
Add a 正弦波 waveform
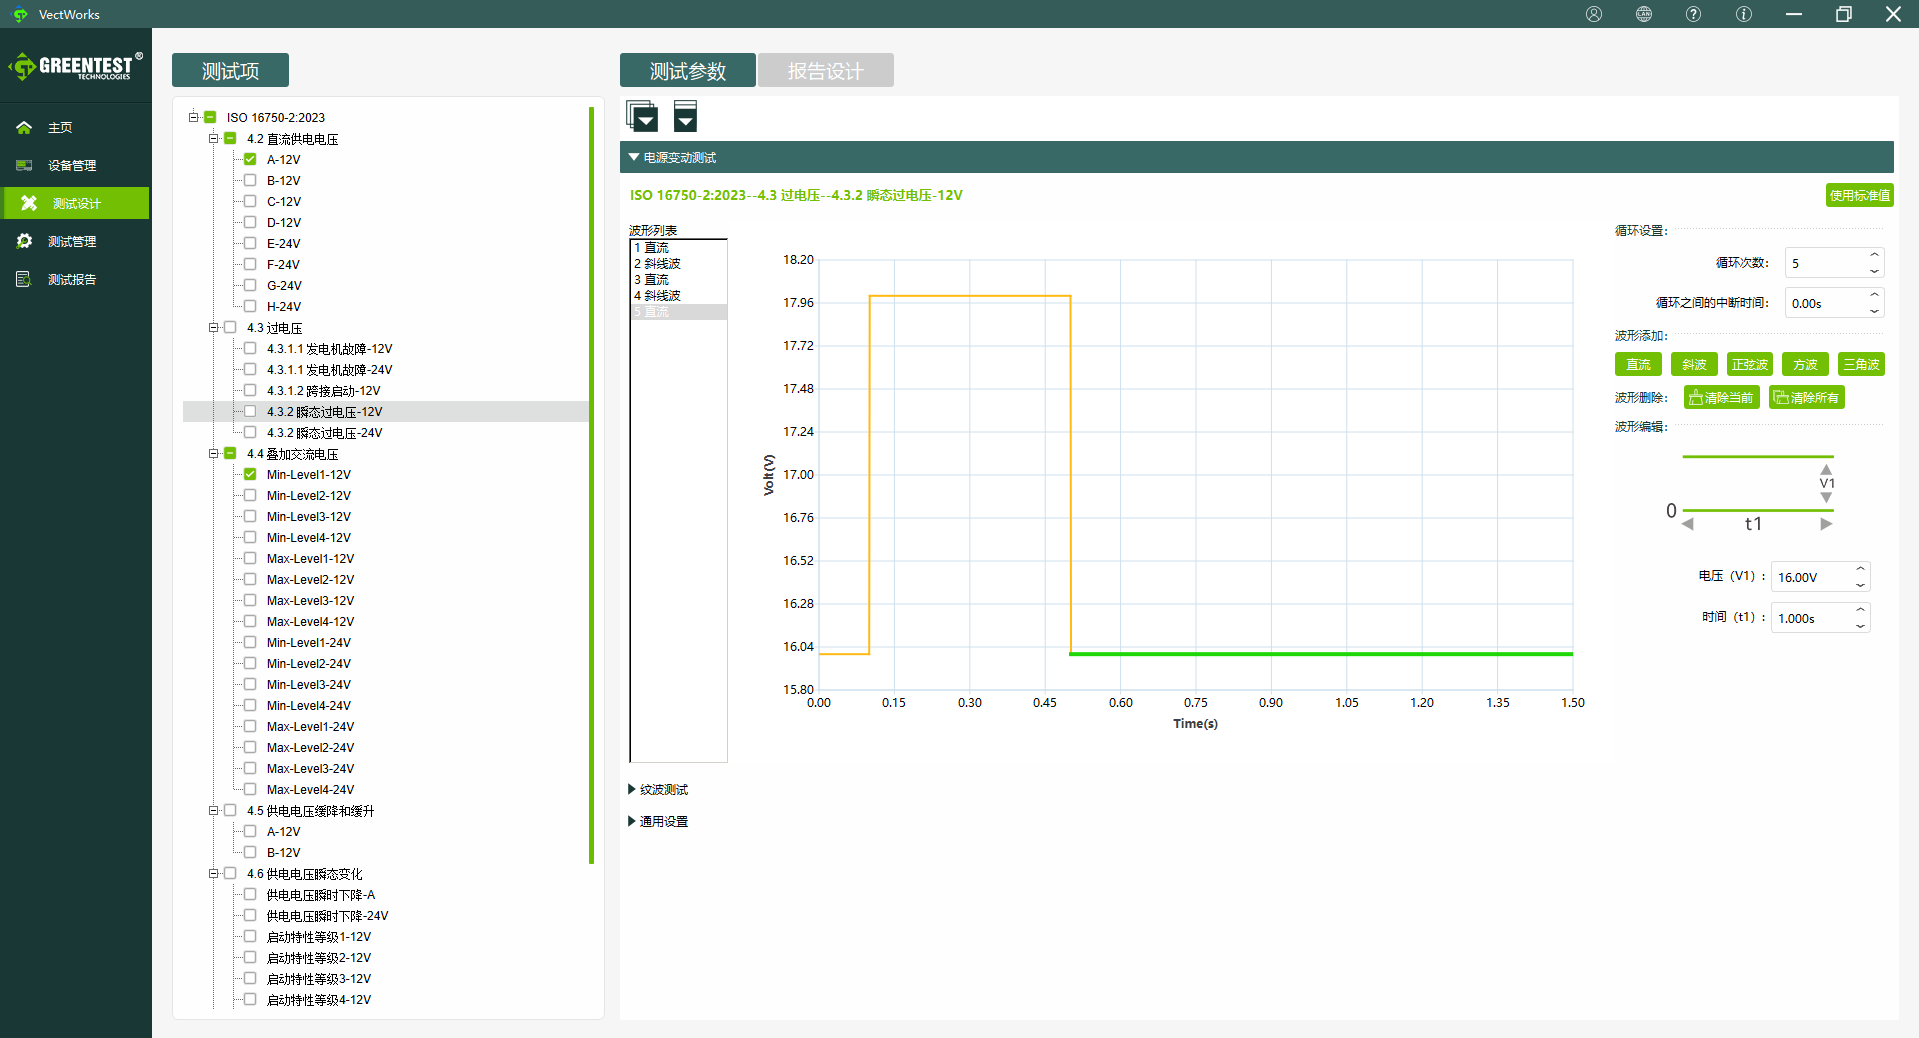(x=1749, y=365)
